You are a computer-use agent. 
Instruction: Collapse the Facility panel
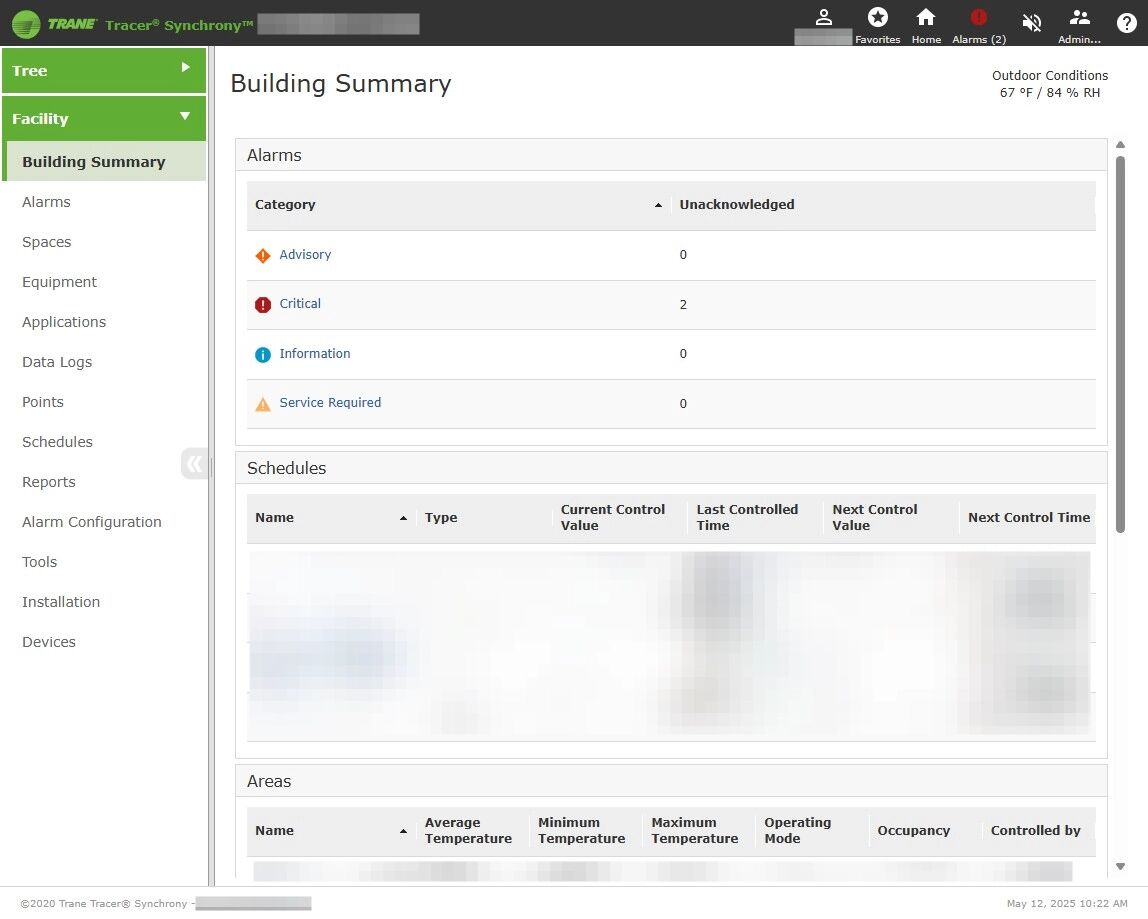(104, 119)
